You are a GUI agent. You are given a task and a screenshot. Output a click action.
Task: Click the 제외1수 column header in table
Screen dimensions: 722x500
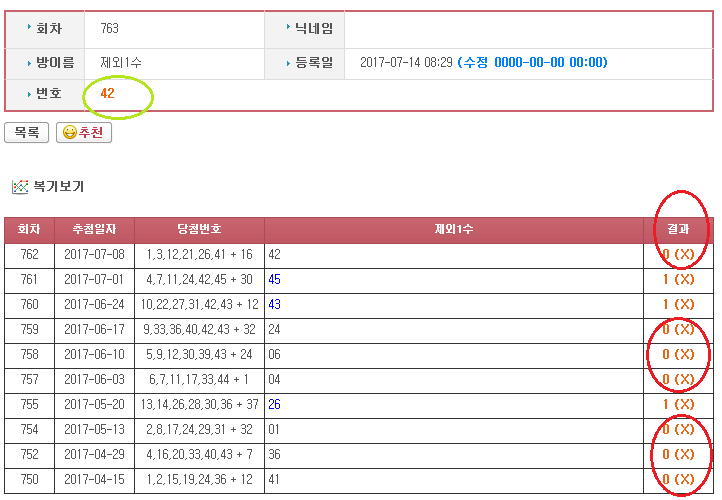pos(454,230)
